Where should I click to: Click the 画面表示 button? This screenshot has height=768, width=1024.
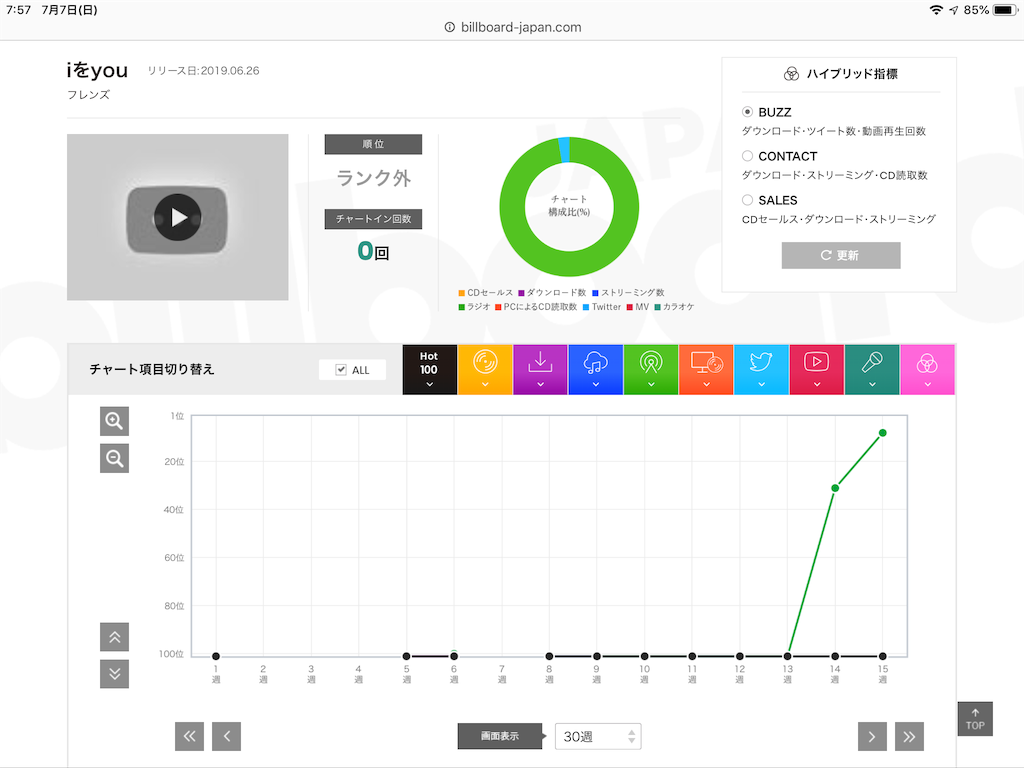[500, 736]
